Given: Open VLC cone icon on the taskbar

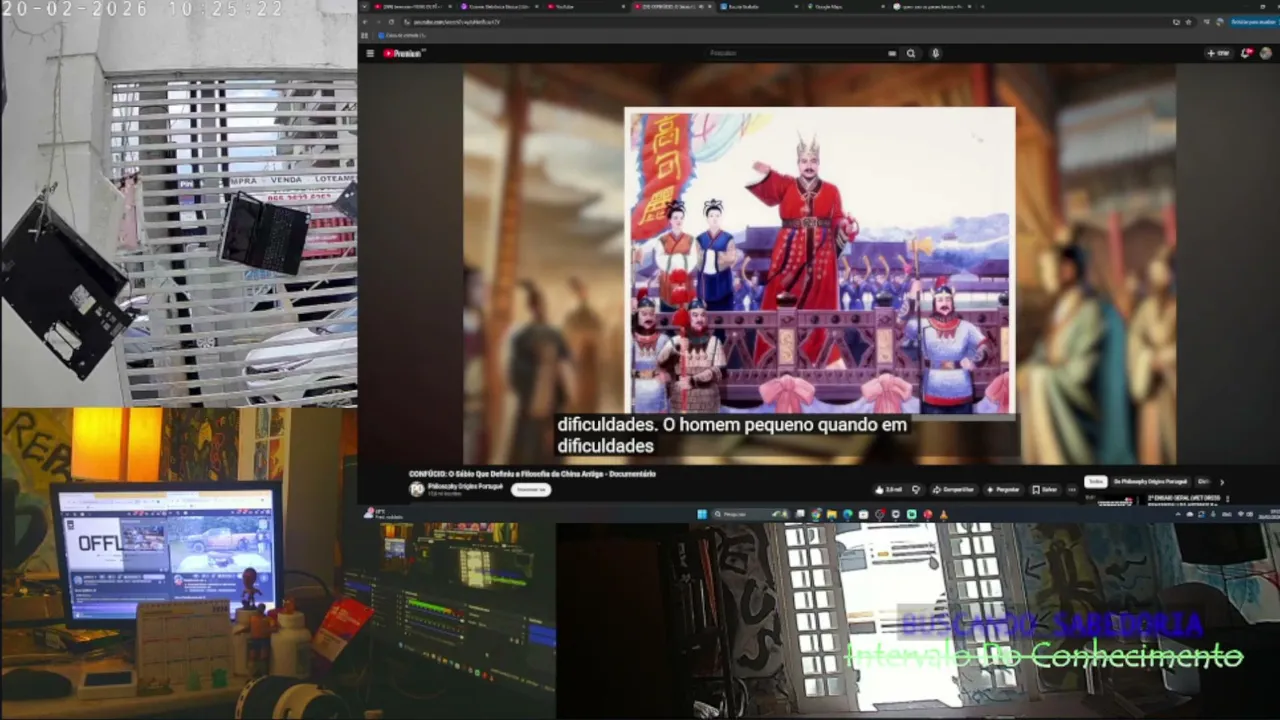Looking at the screenshot, I should pyautogui.click(x=943, y=515).
